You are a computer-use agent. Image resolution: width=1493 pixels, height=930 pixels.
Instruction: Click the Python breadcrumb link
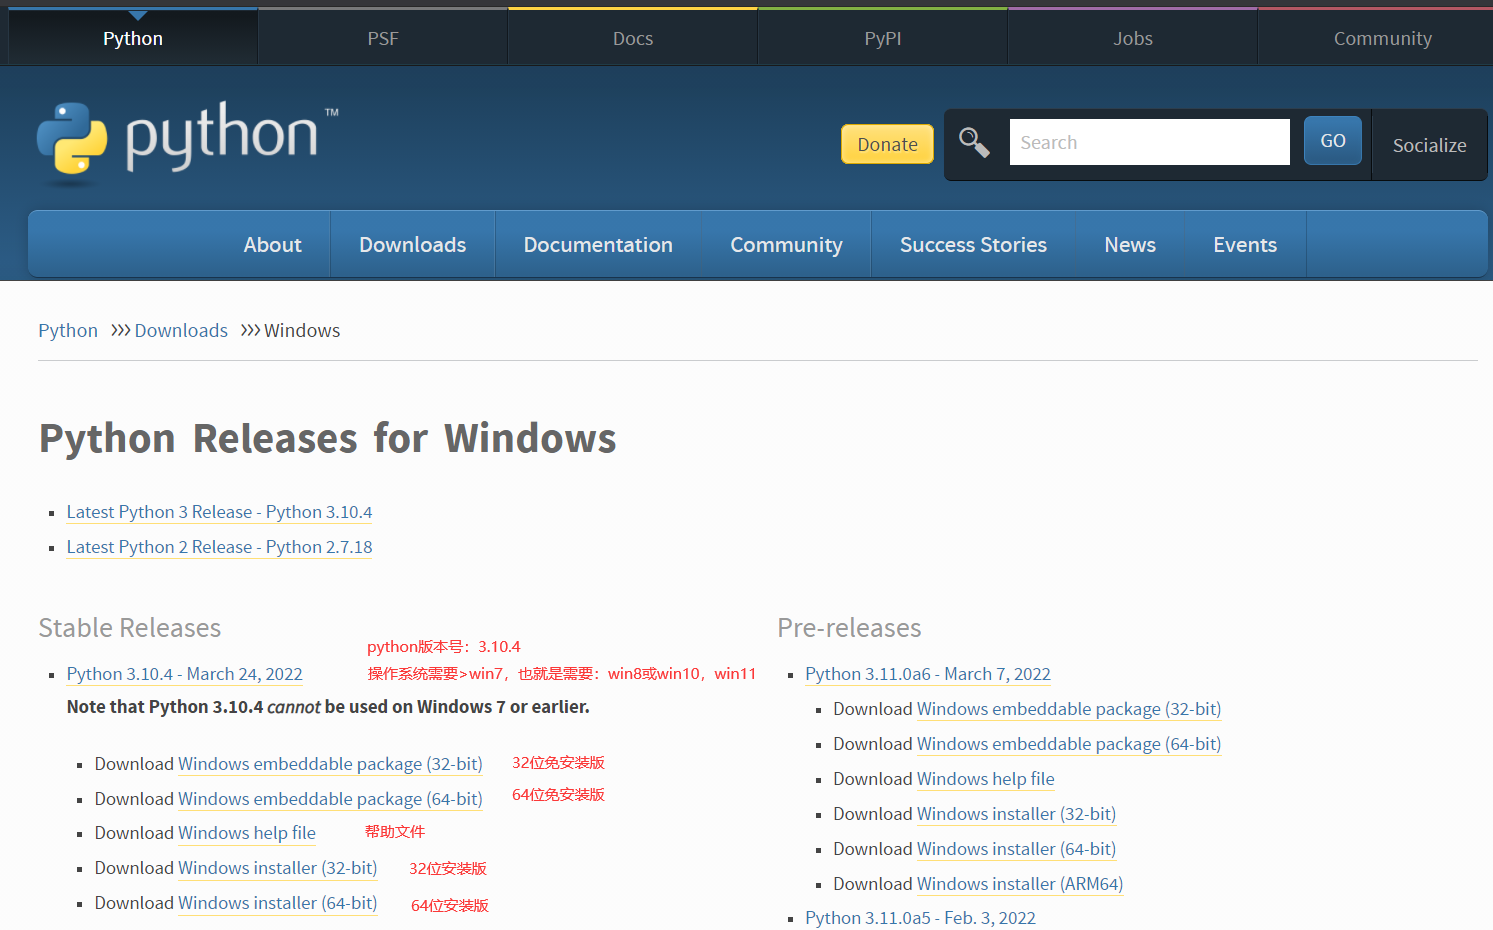[x=68, y=331]
